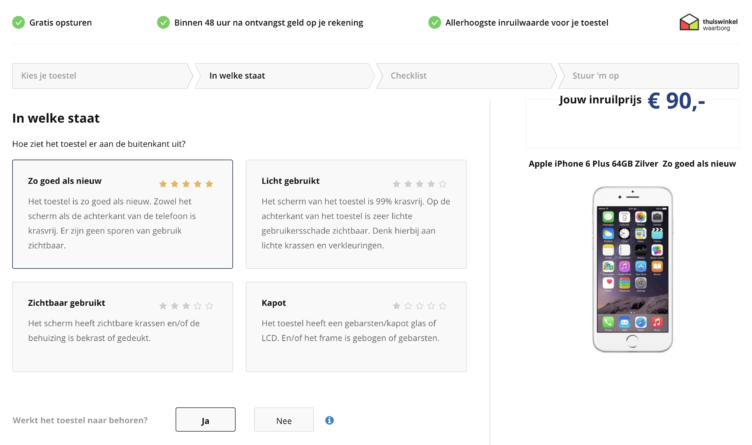Click the checkmark beside Binnen 48 uur
Screen dimensions: 752x445
(x=163, y=22)
